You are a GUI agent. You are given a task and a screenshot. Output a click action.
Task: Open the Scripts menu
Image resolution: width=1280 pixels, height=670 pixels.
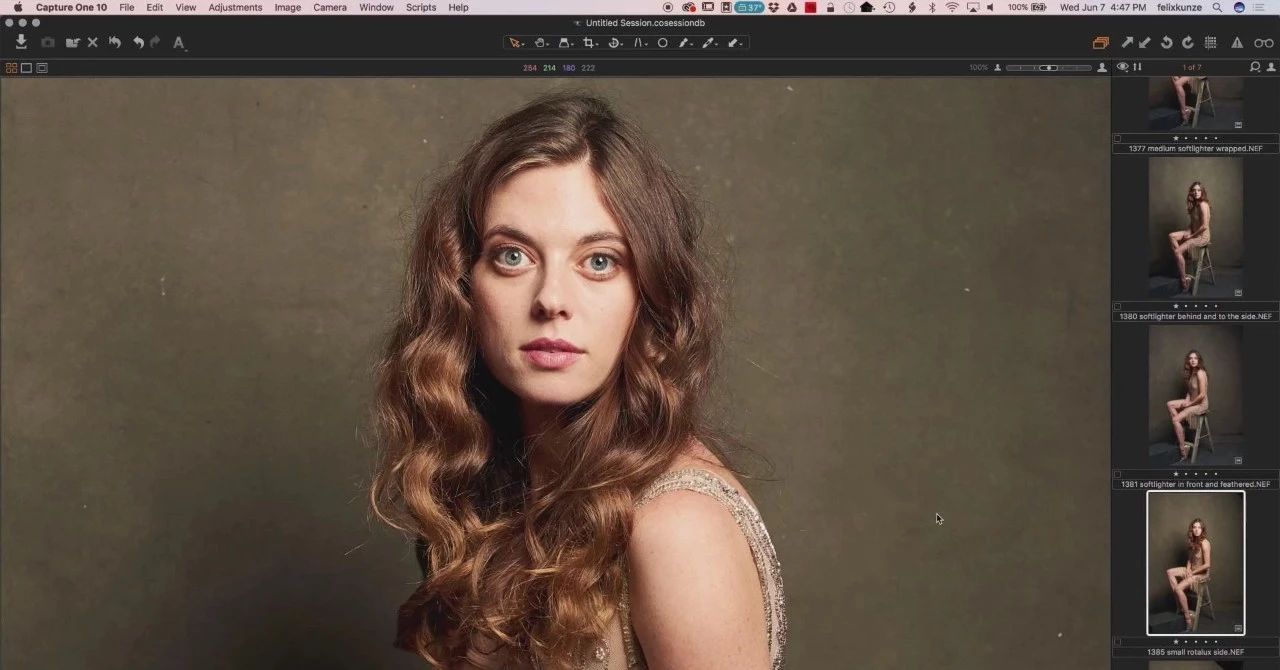(x=421, y=7)
